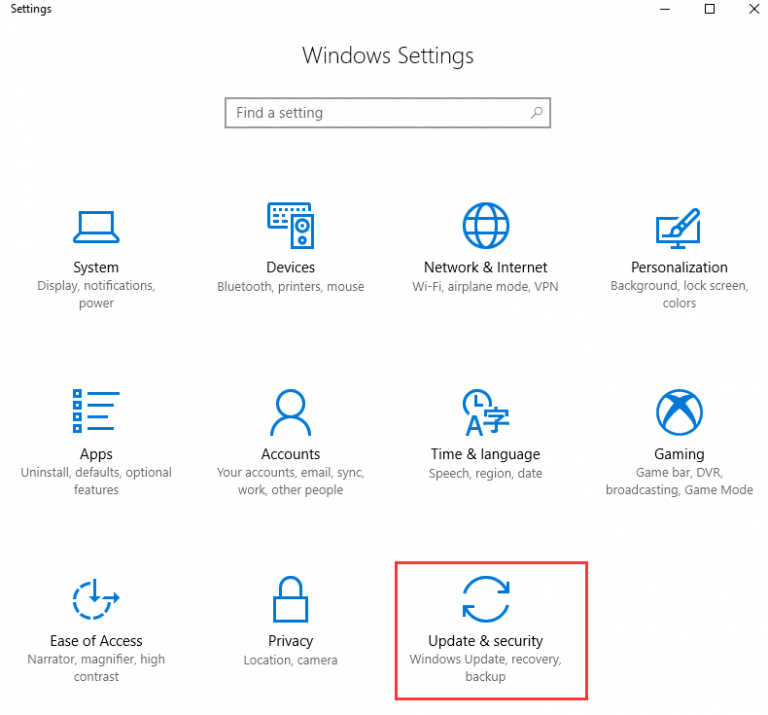Click 'Uninstall, defaults, optional features' text

coord(96,481)
